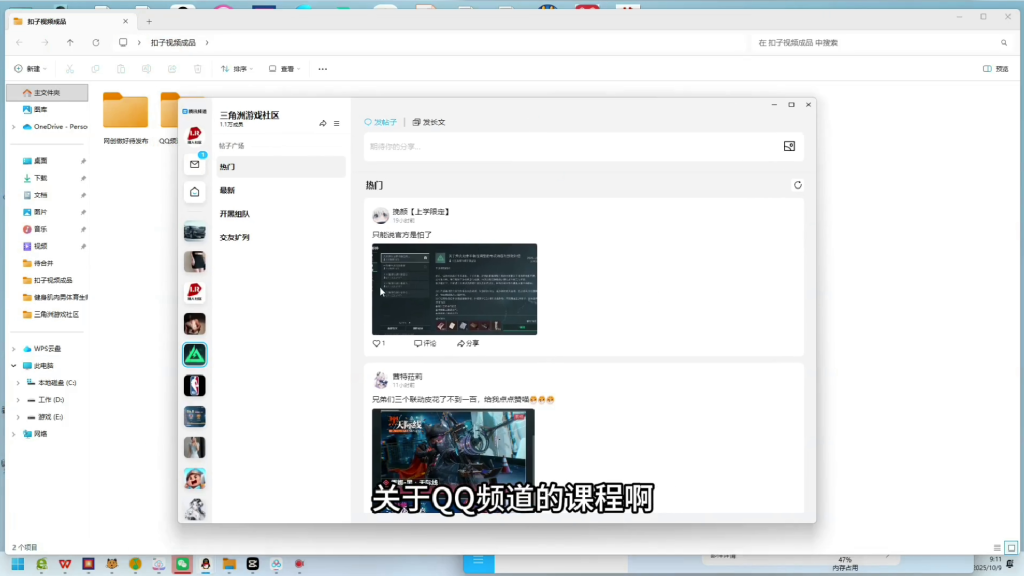Select the green Delta Force channel avatar icon
Screen dimensions: 1024x576
194,354
